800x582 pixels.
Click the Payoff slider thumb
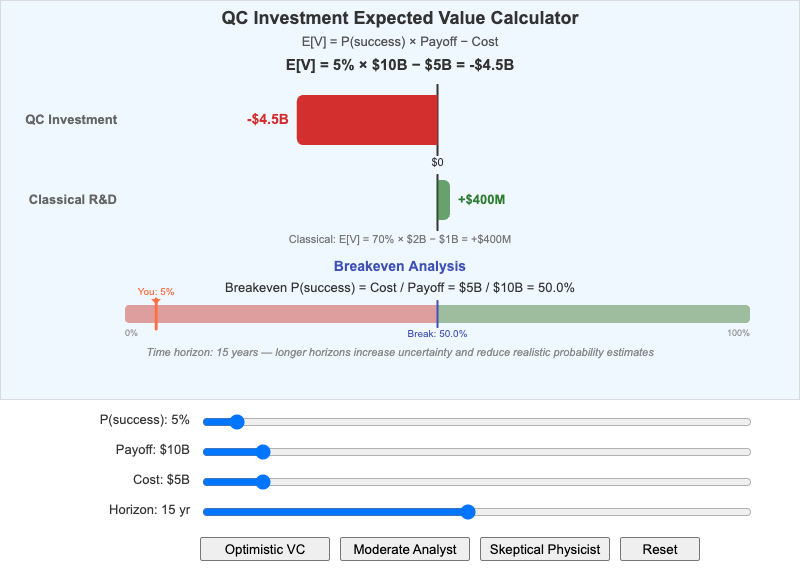point(262,451)
